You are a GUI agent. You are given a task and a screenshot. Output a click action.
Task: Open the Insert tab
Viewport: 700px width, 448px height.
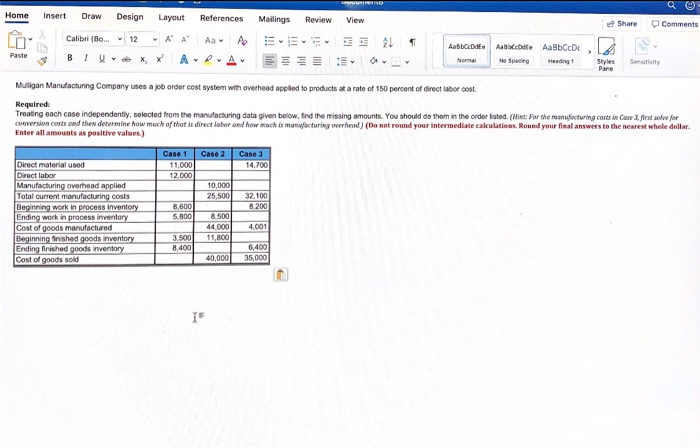coord(54,16)
